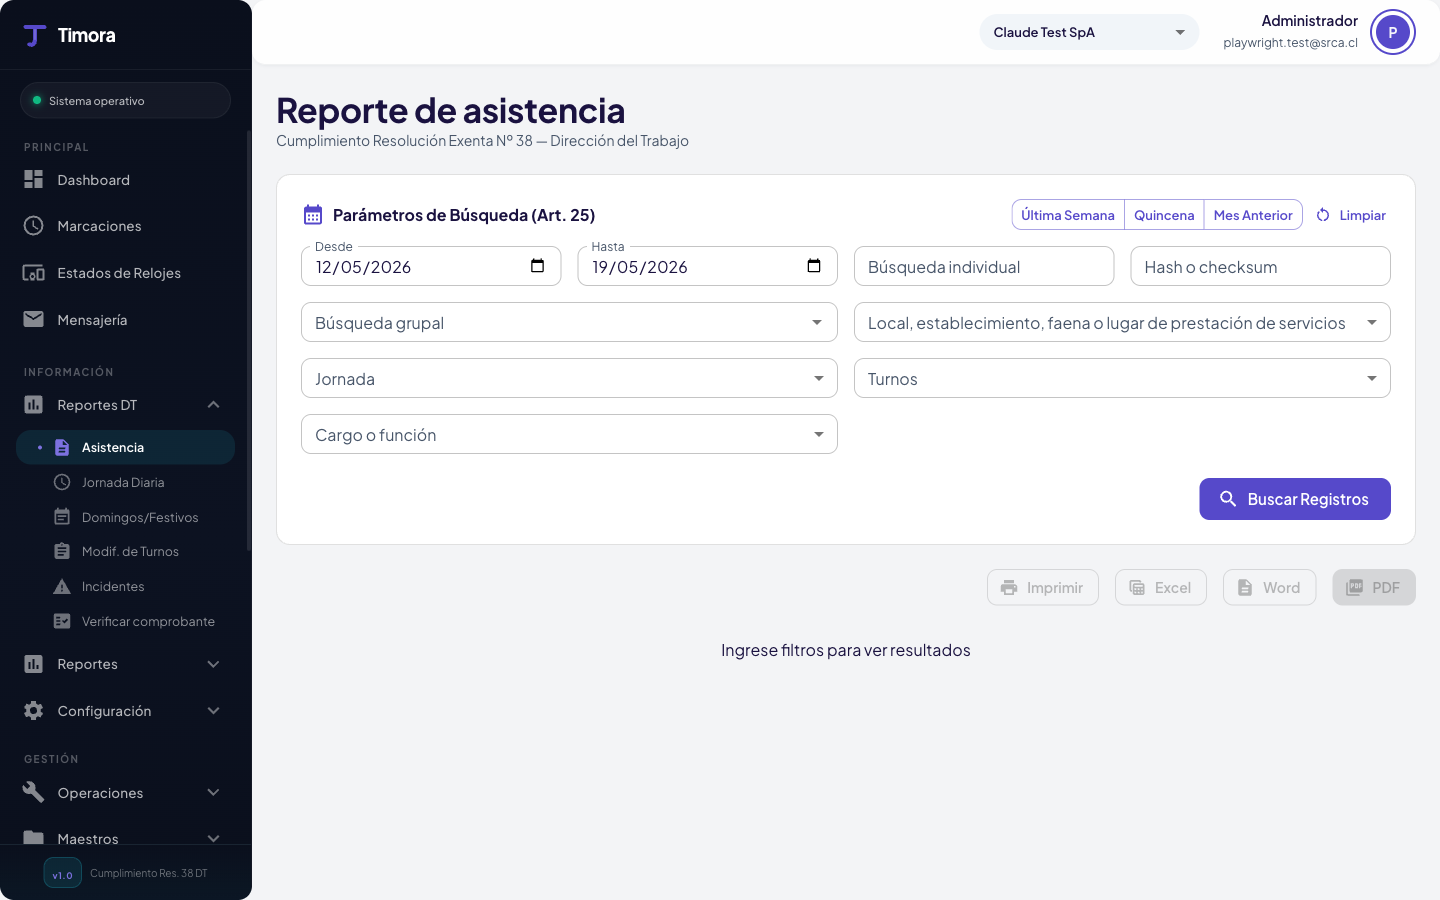Click the Reportes bar chart icon
The image size is (1440, 900).
(x=34, y=664)
